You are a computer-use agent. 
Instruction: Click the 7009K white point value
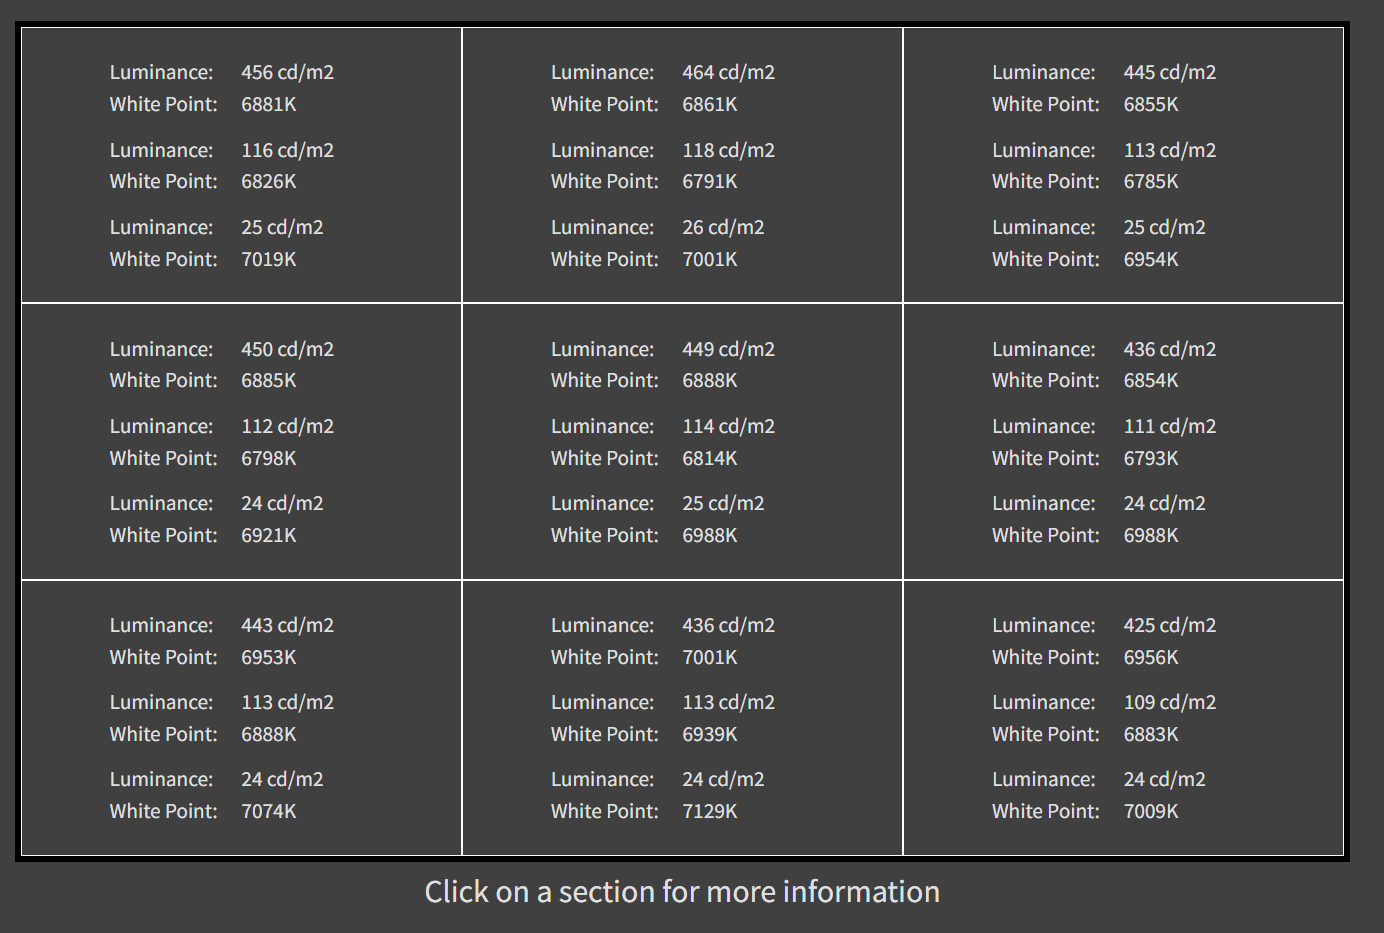point(1151,811)
